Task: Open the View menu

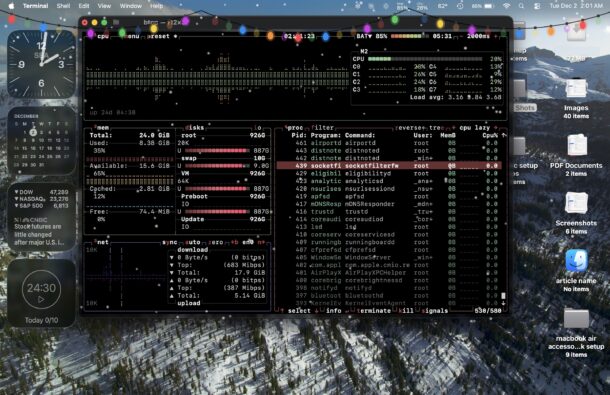Action: (104, 6)
